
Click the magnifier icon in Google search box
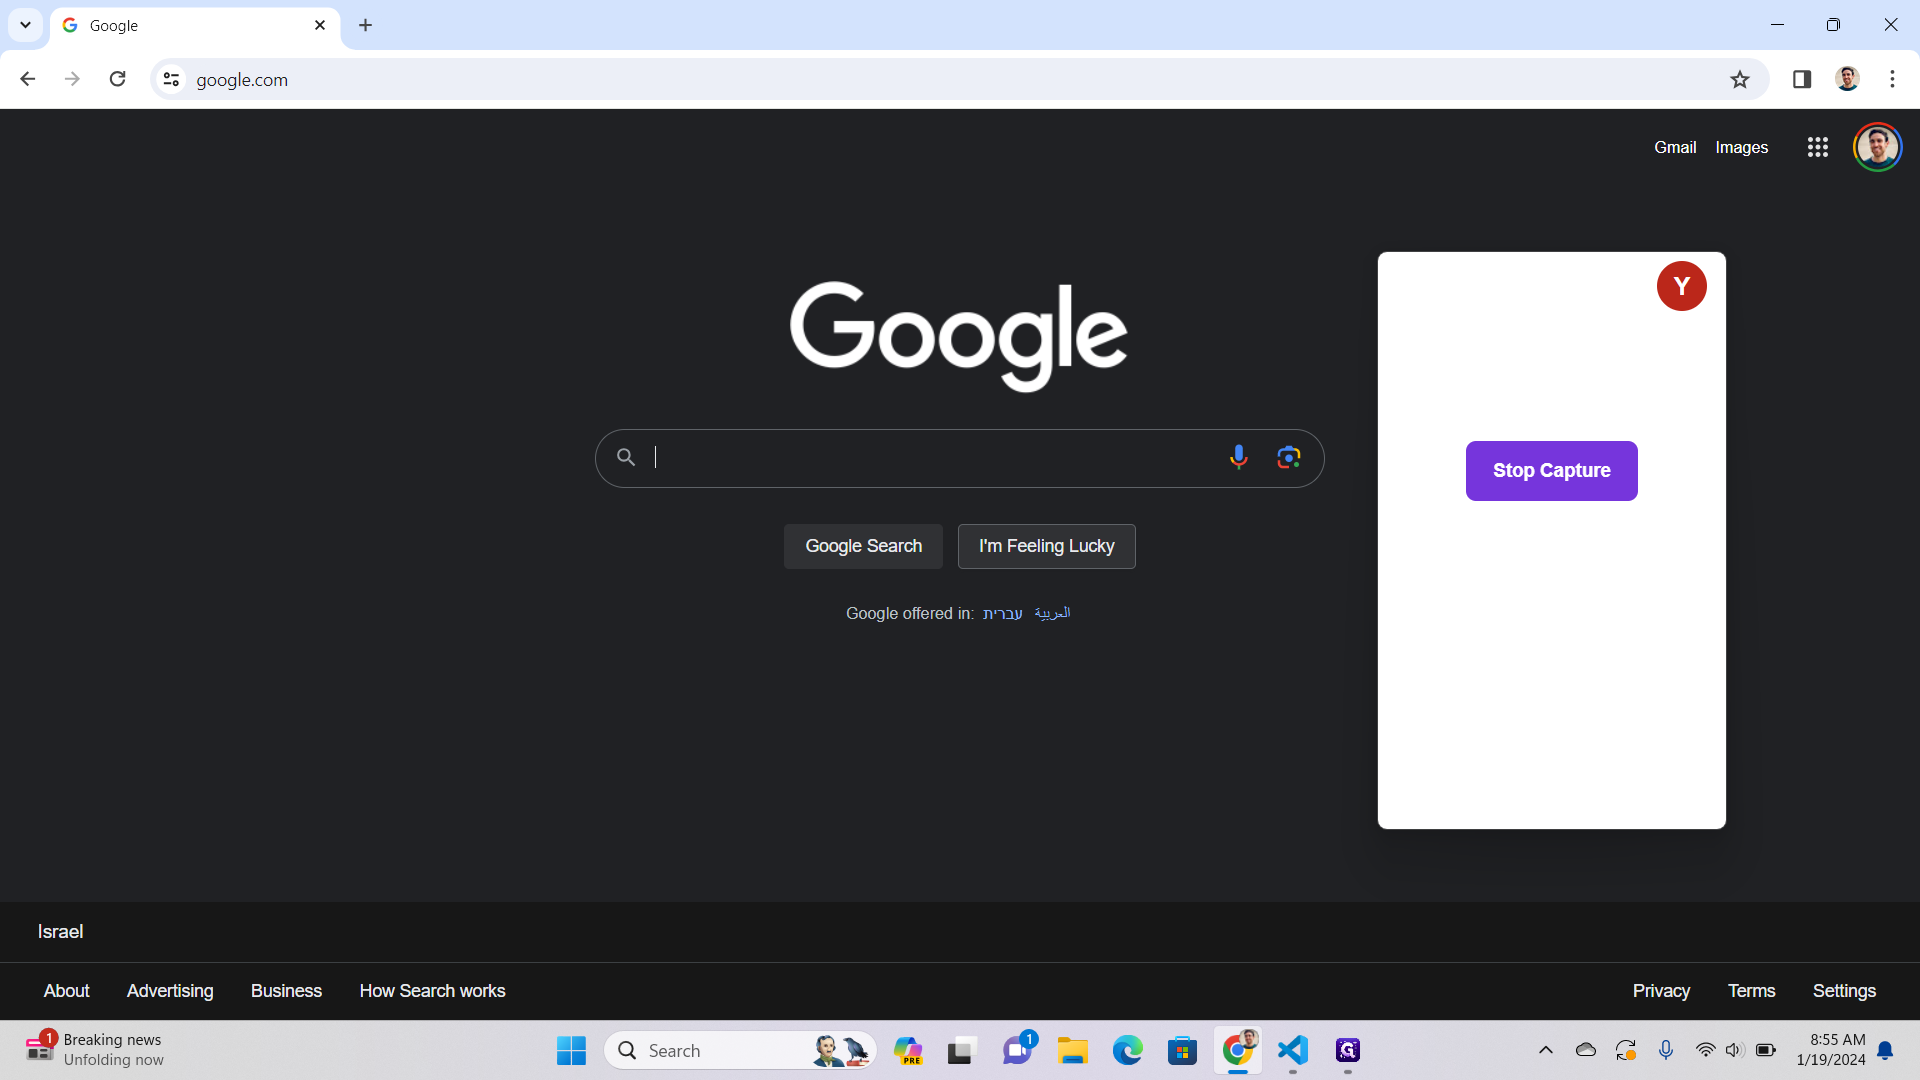(x=626, y=457)
